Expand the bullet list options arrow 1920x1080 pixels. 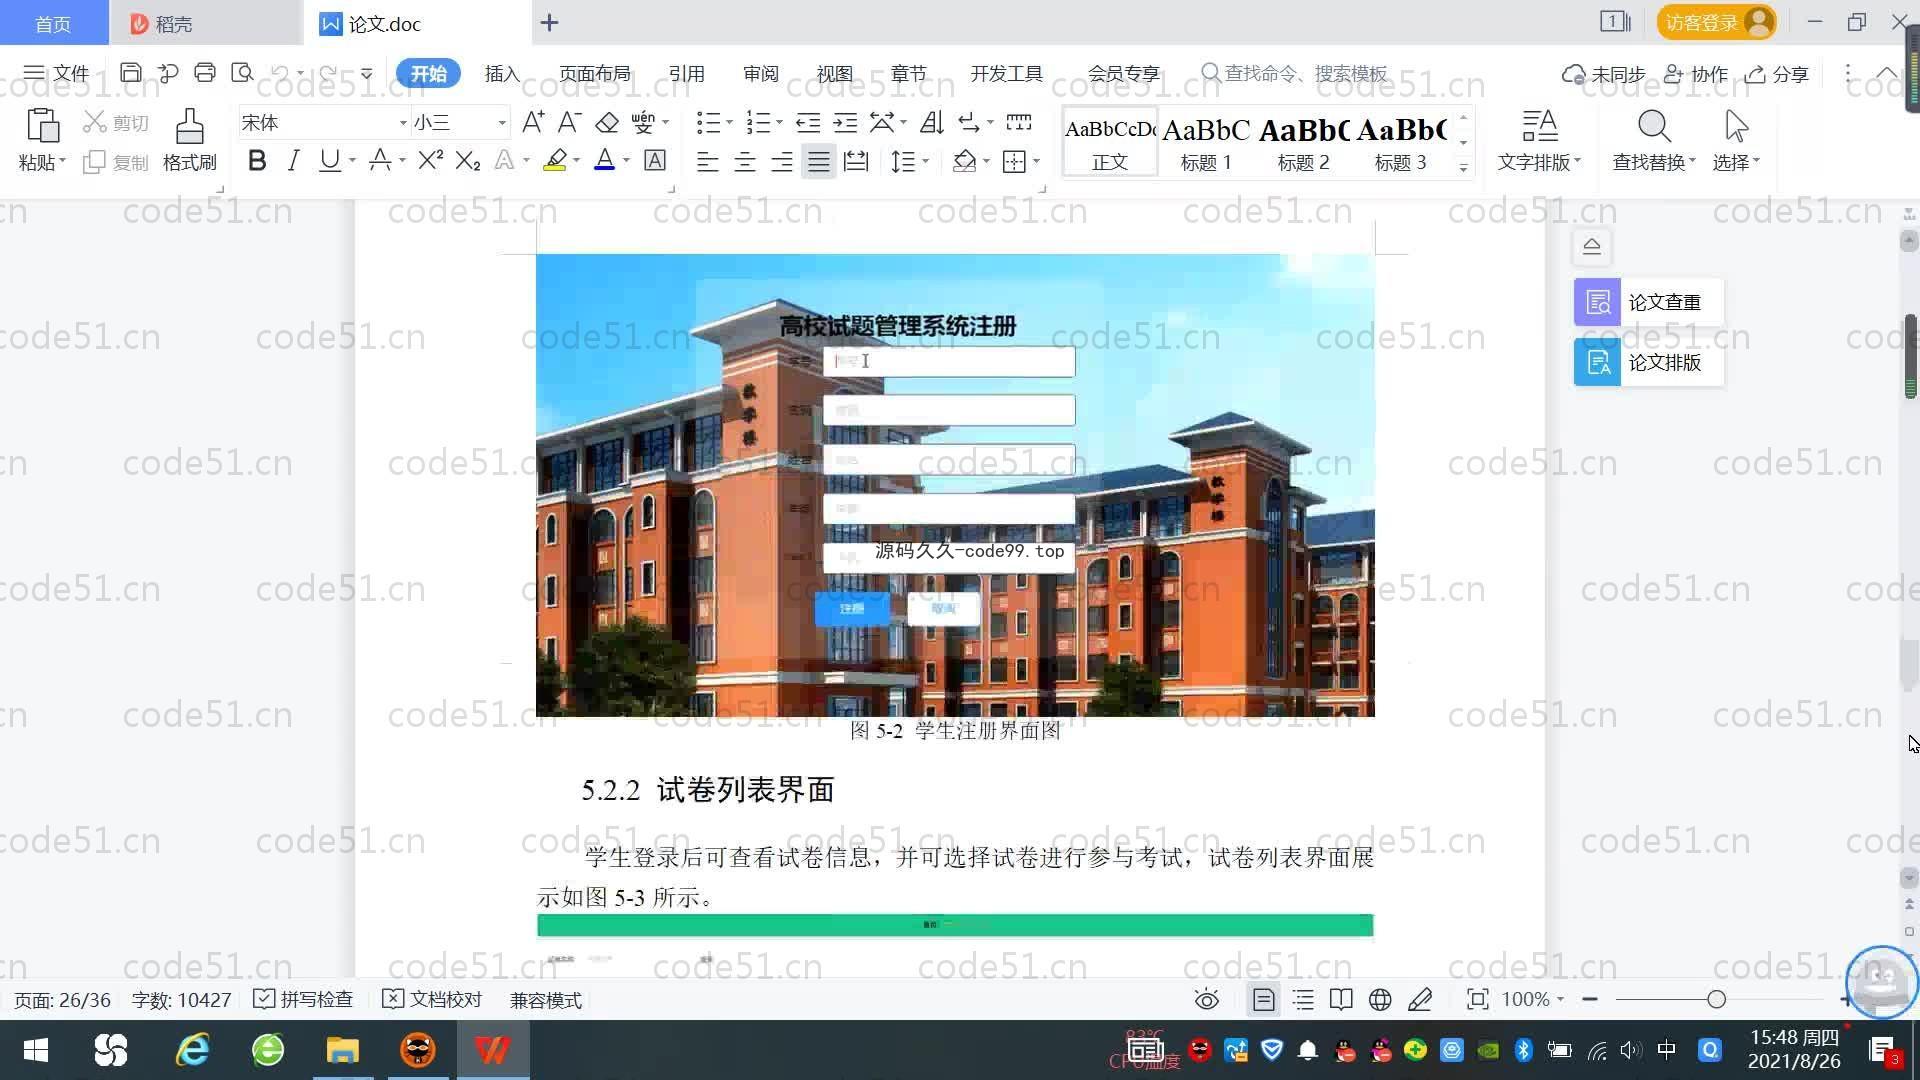point(729,123)
